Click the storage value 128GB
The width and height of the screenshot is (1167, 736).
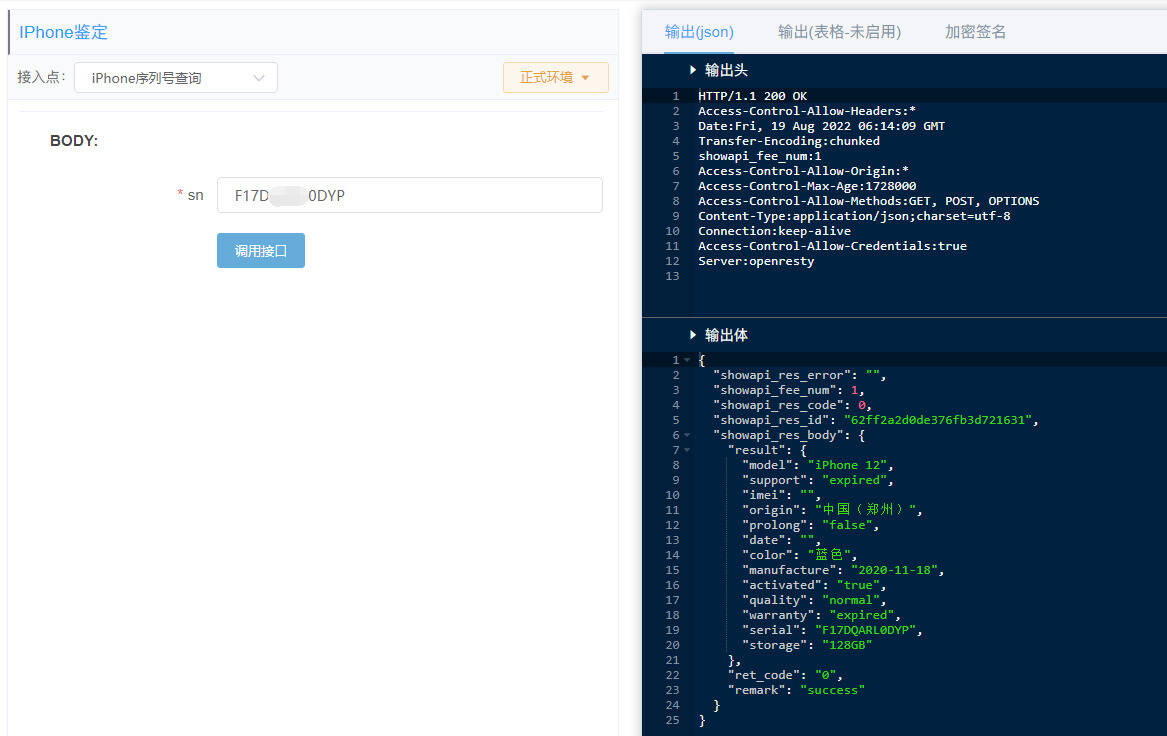click(847, 645)
